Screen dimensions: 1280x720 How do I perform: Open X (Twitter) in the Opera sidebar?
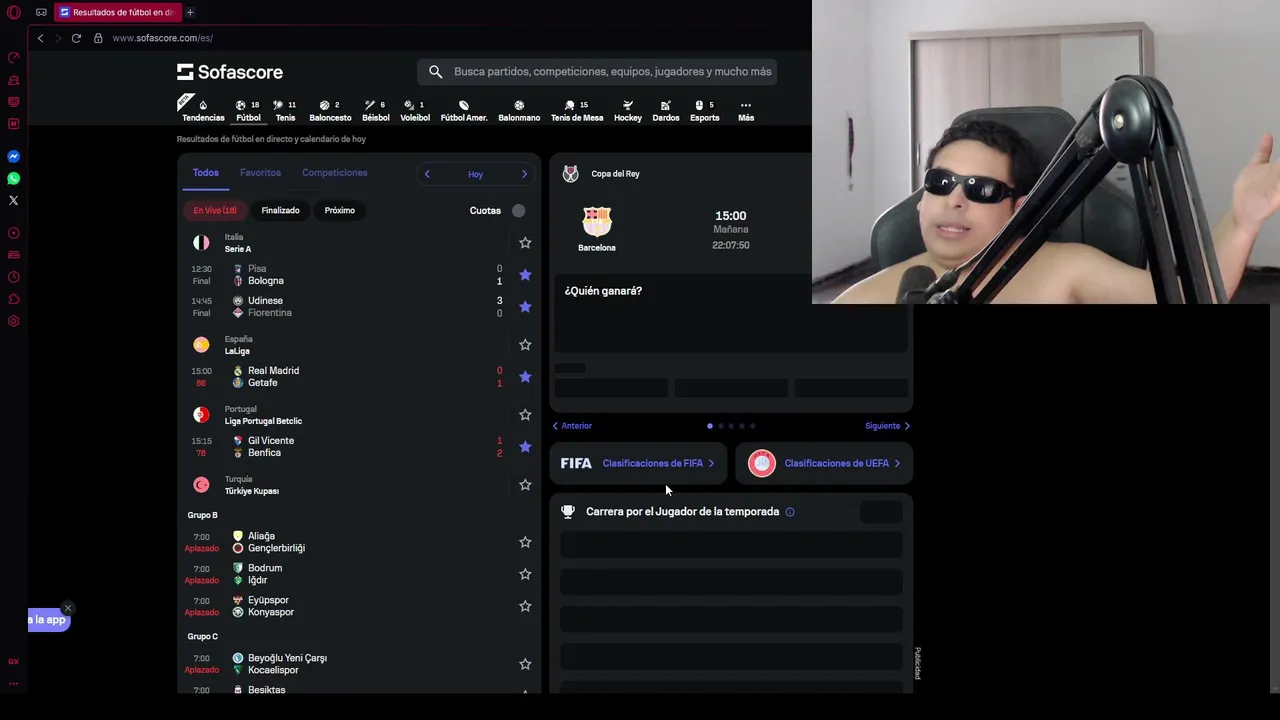14,200
